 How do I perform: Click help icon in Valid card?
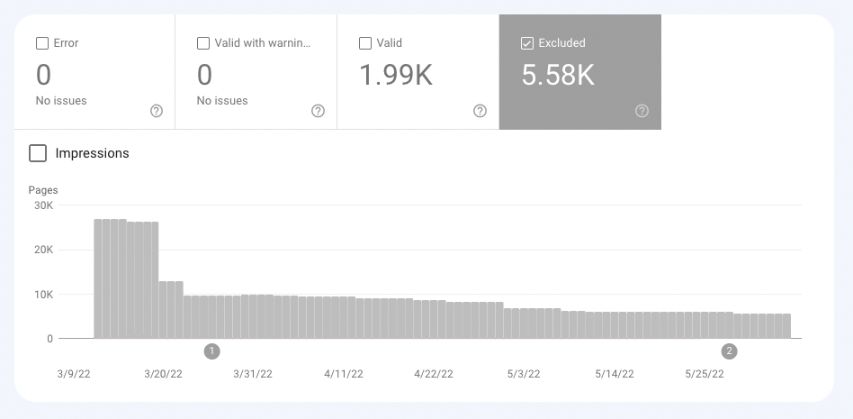click(x=480, y=111)
